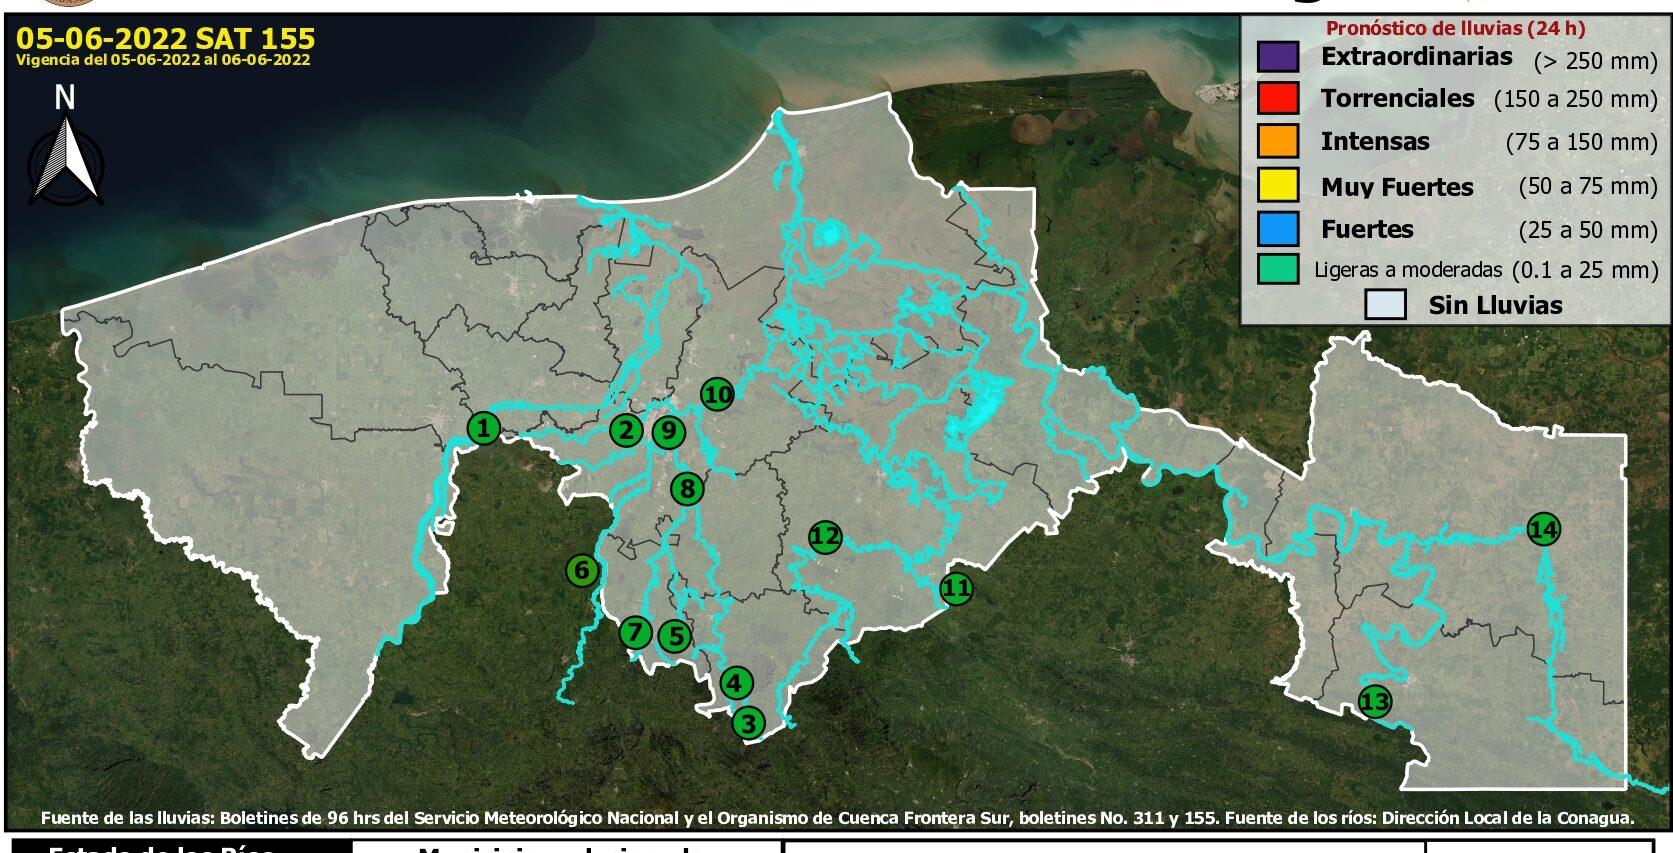Click the blue Fuertes legend swatch
This screenshot has height=853, width=1673.
click(1278, 229)
